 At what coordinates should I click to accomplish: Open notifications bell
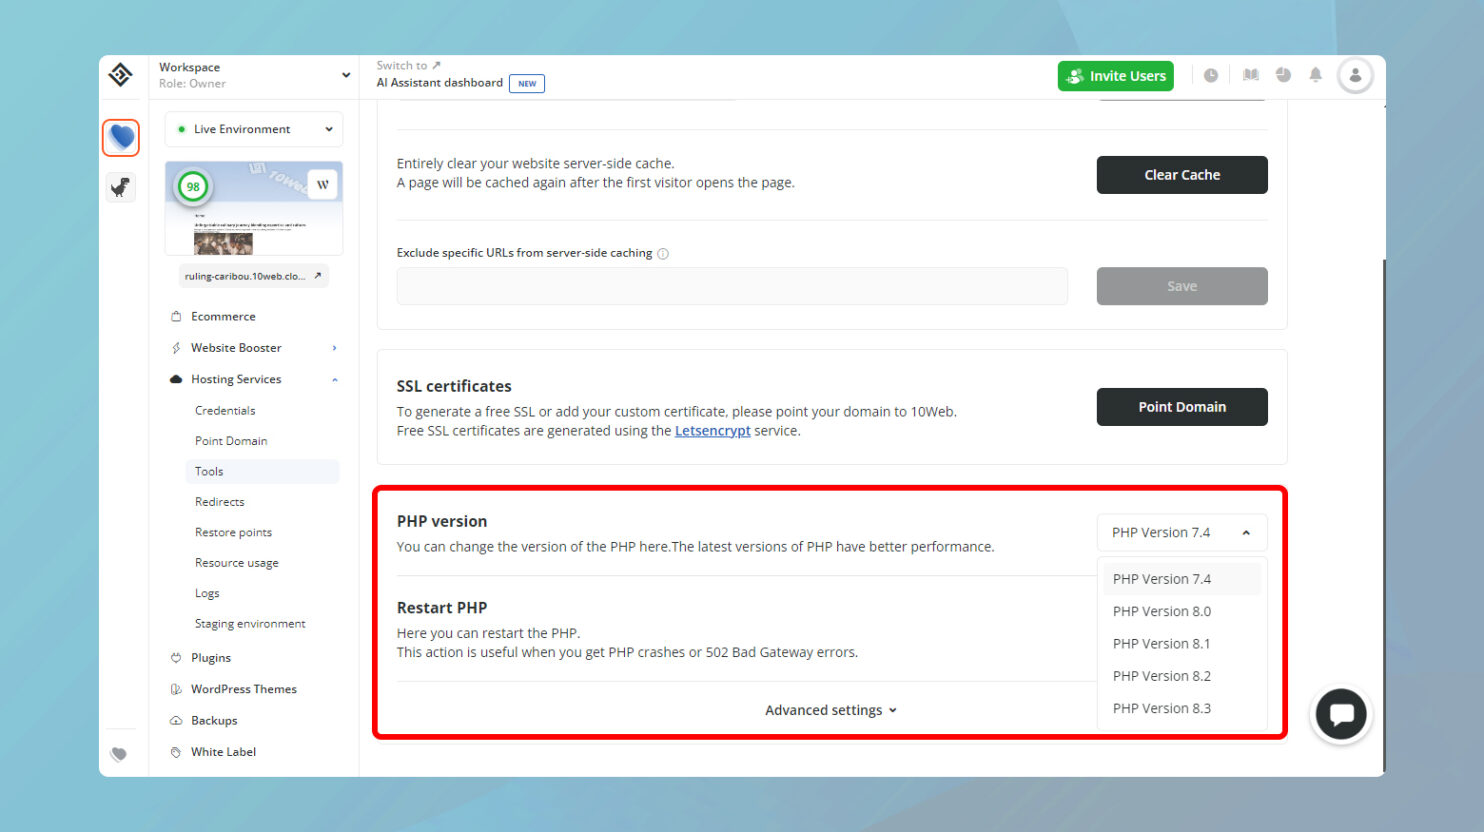pos(1315,75)
